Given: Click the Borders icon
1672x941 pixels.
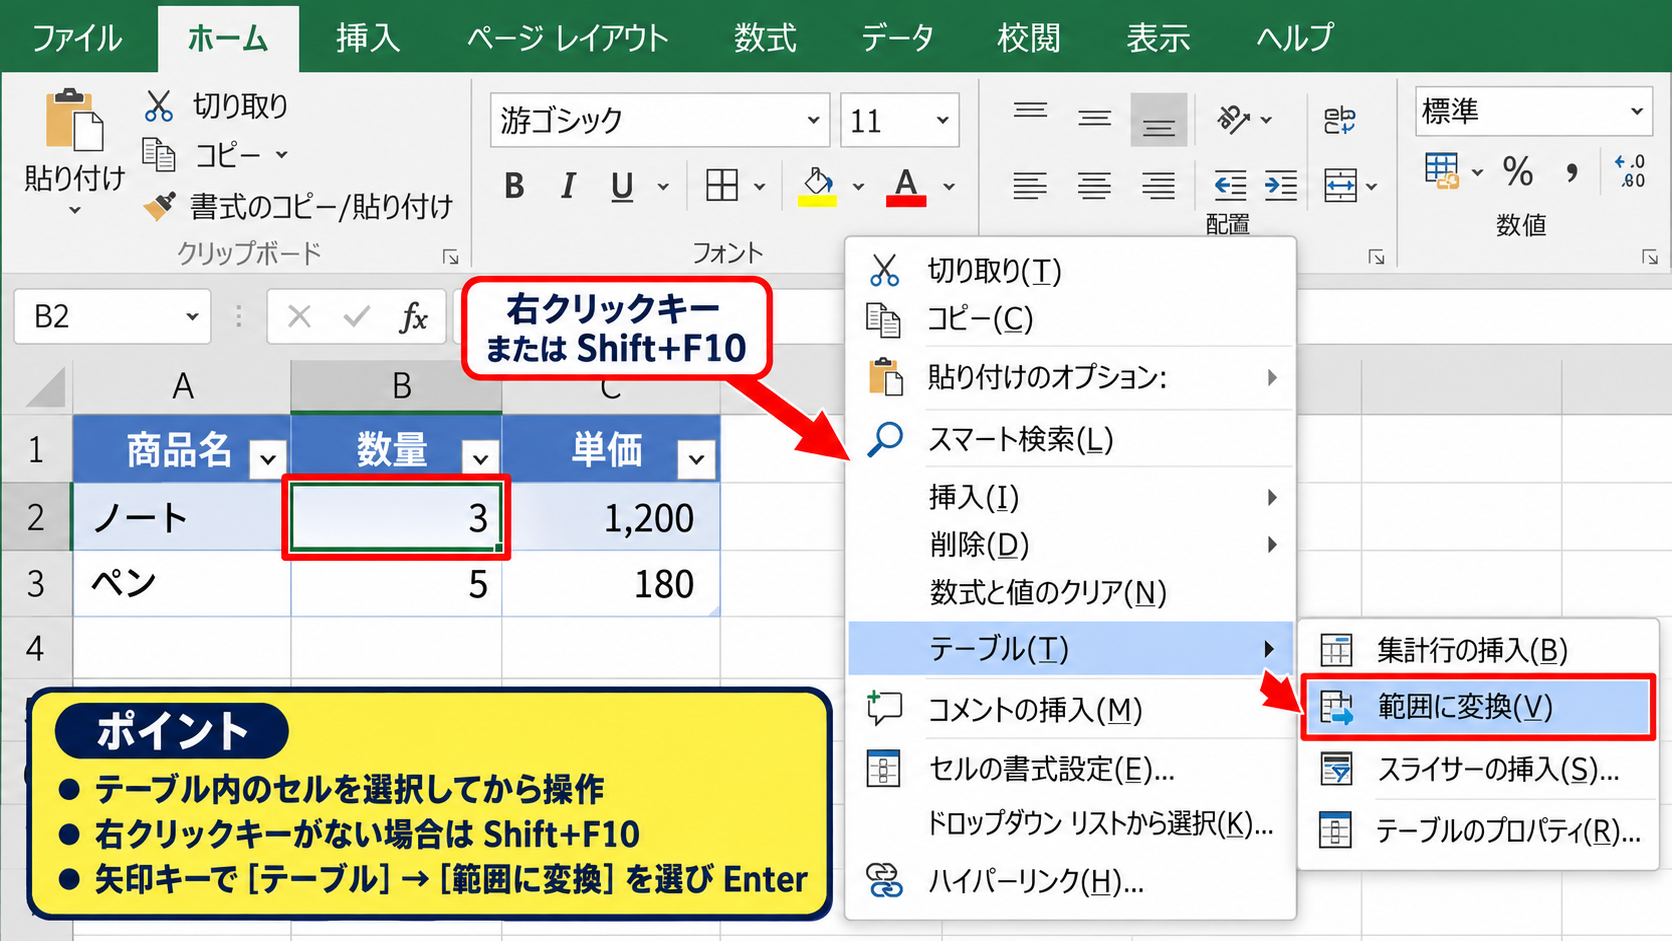Looking at the screenshot, I should pos(722,185).
